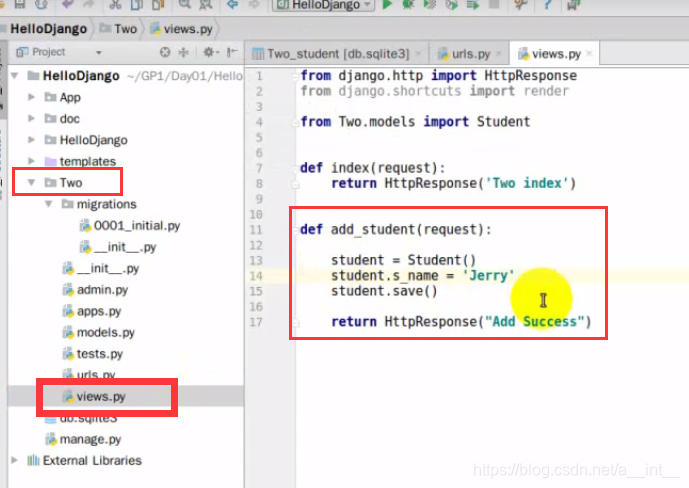Click the fold marker on line 7
The image size is (689, 488).
tap(296, 168)
